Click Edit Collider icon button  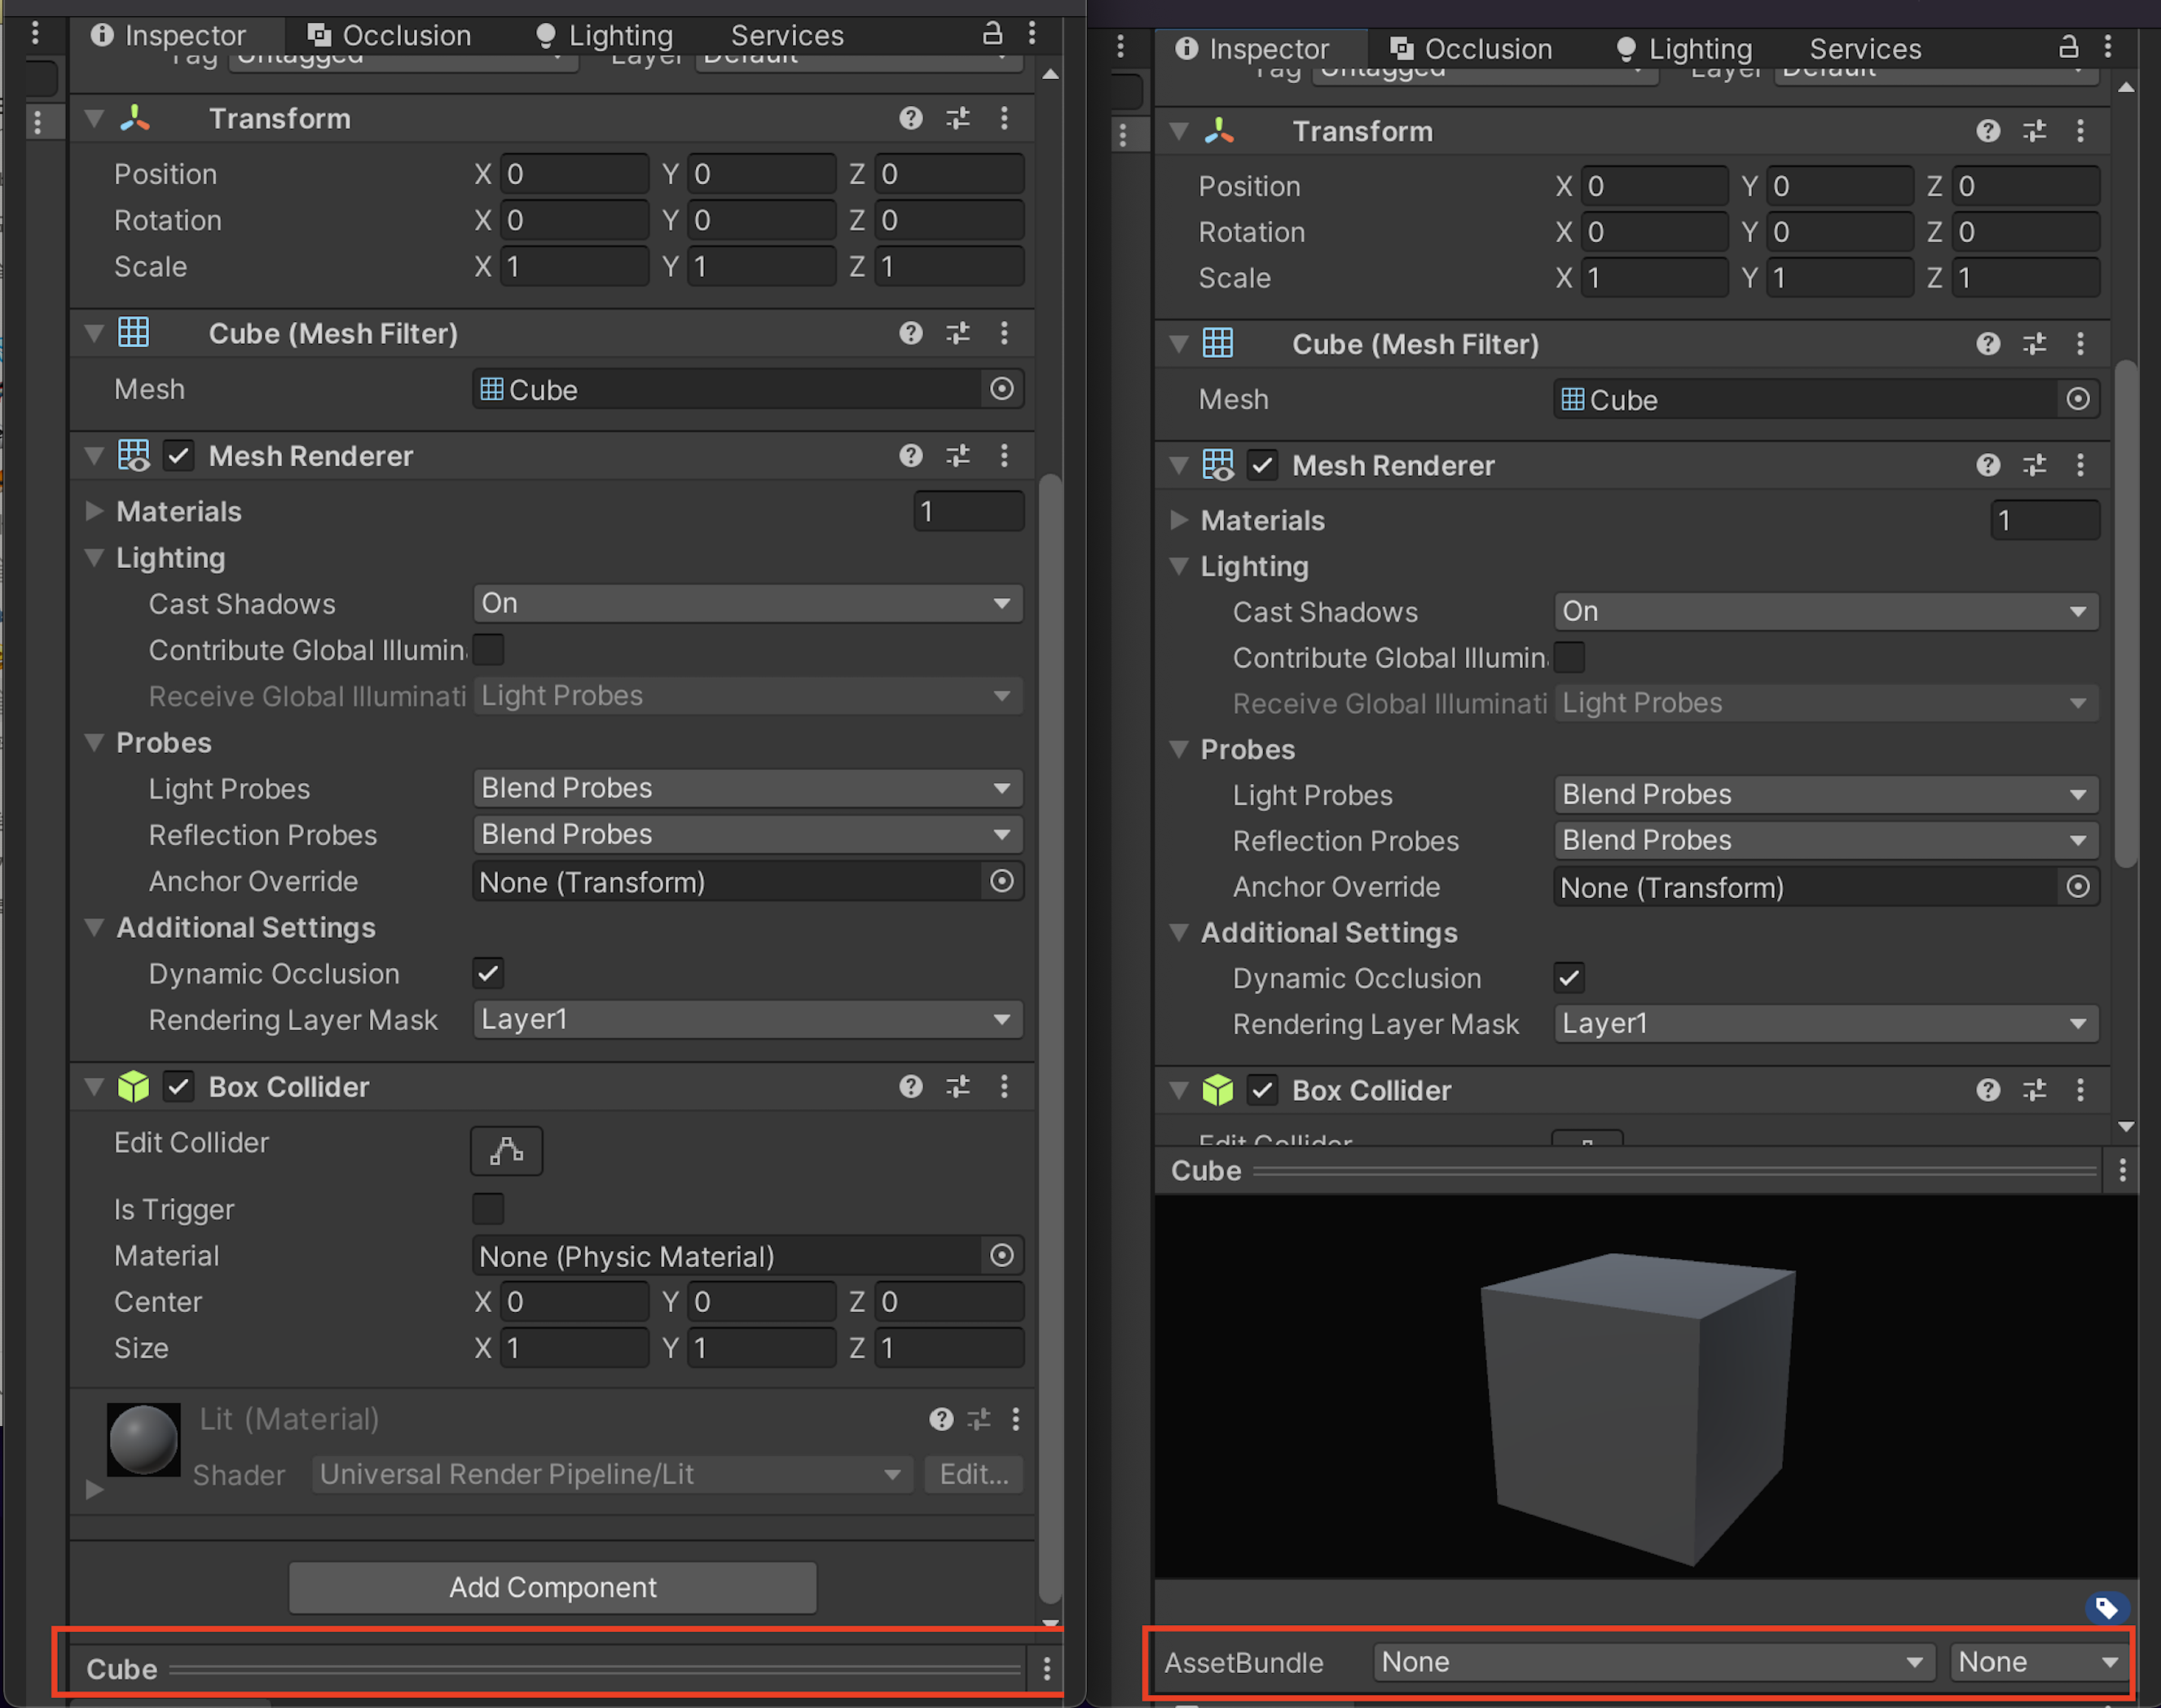pyautogui.click(x=506, y=1150)
